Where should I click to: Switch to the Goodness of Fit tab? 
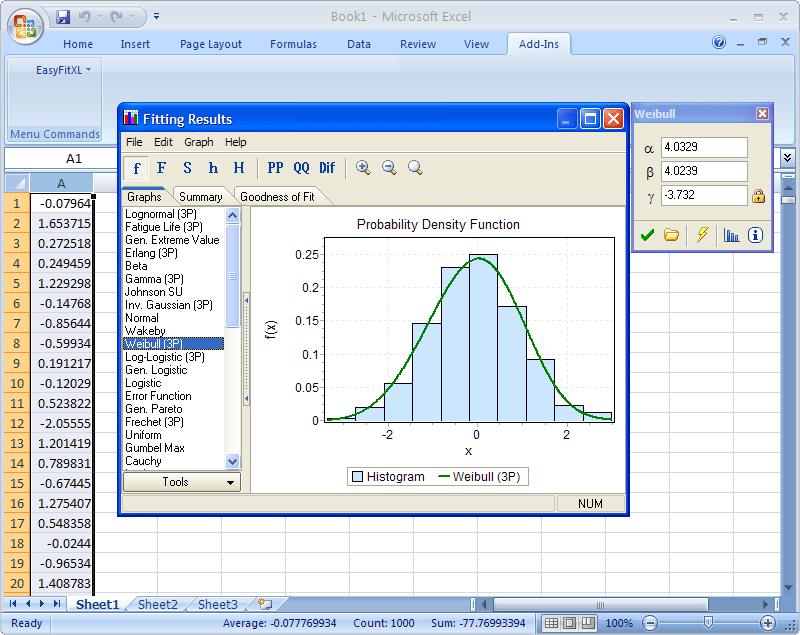tap(278, 197)
